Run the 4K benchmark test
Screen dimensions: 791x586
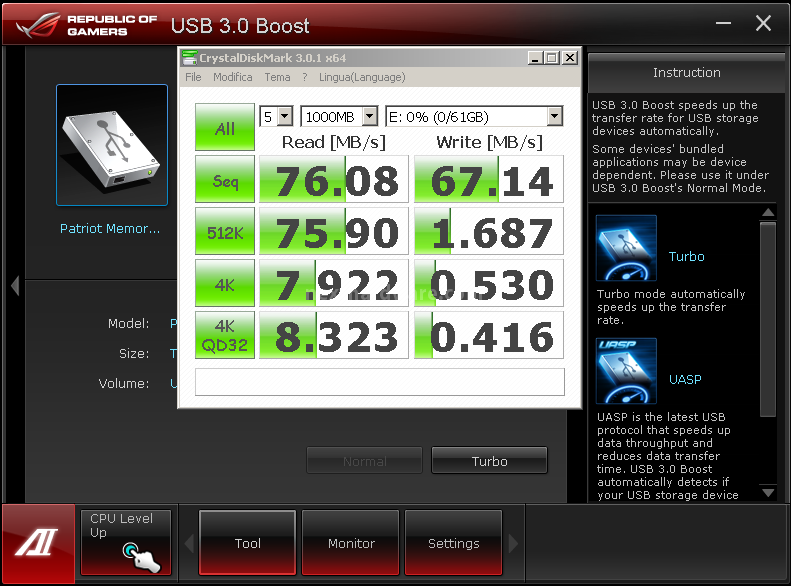click(x=225, y=283)
